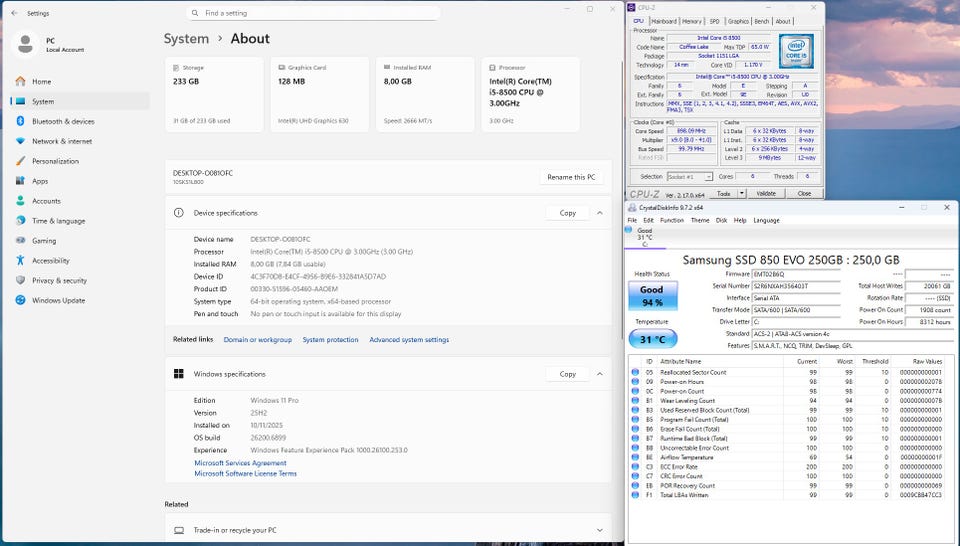This screenshot has height=546, width=960.
Task: Click the Find a setting search box
Action: pos(313,13)
